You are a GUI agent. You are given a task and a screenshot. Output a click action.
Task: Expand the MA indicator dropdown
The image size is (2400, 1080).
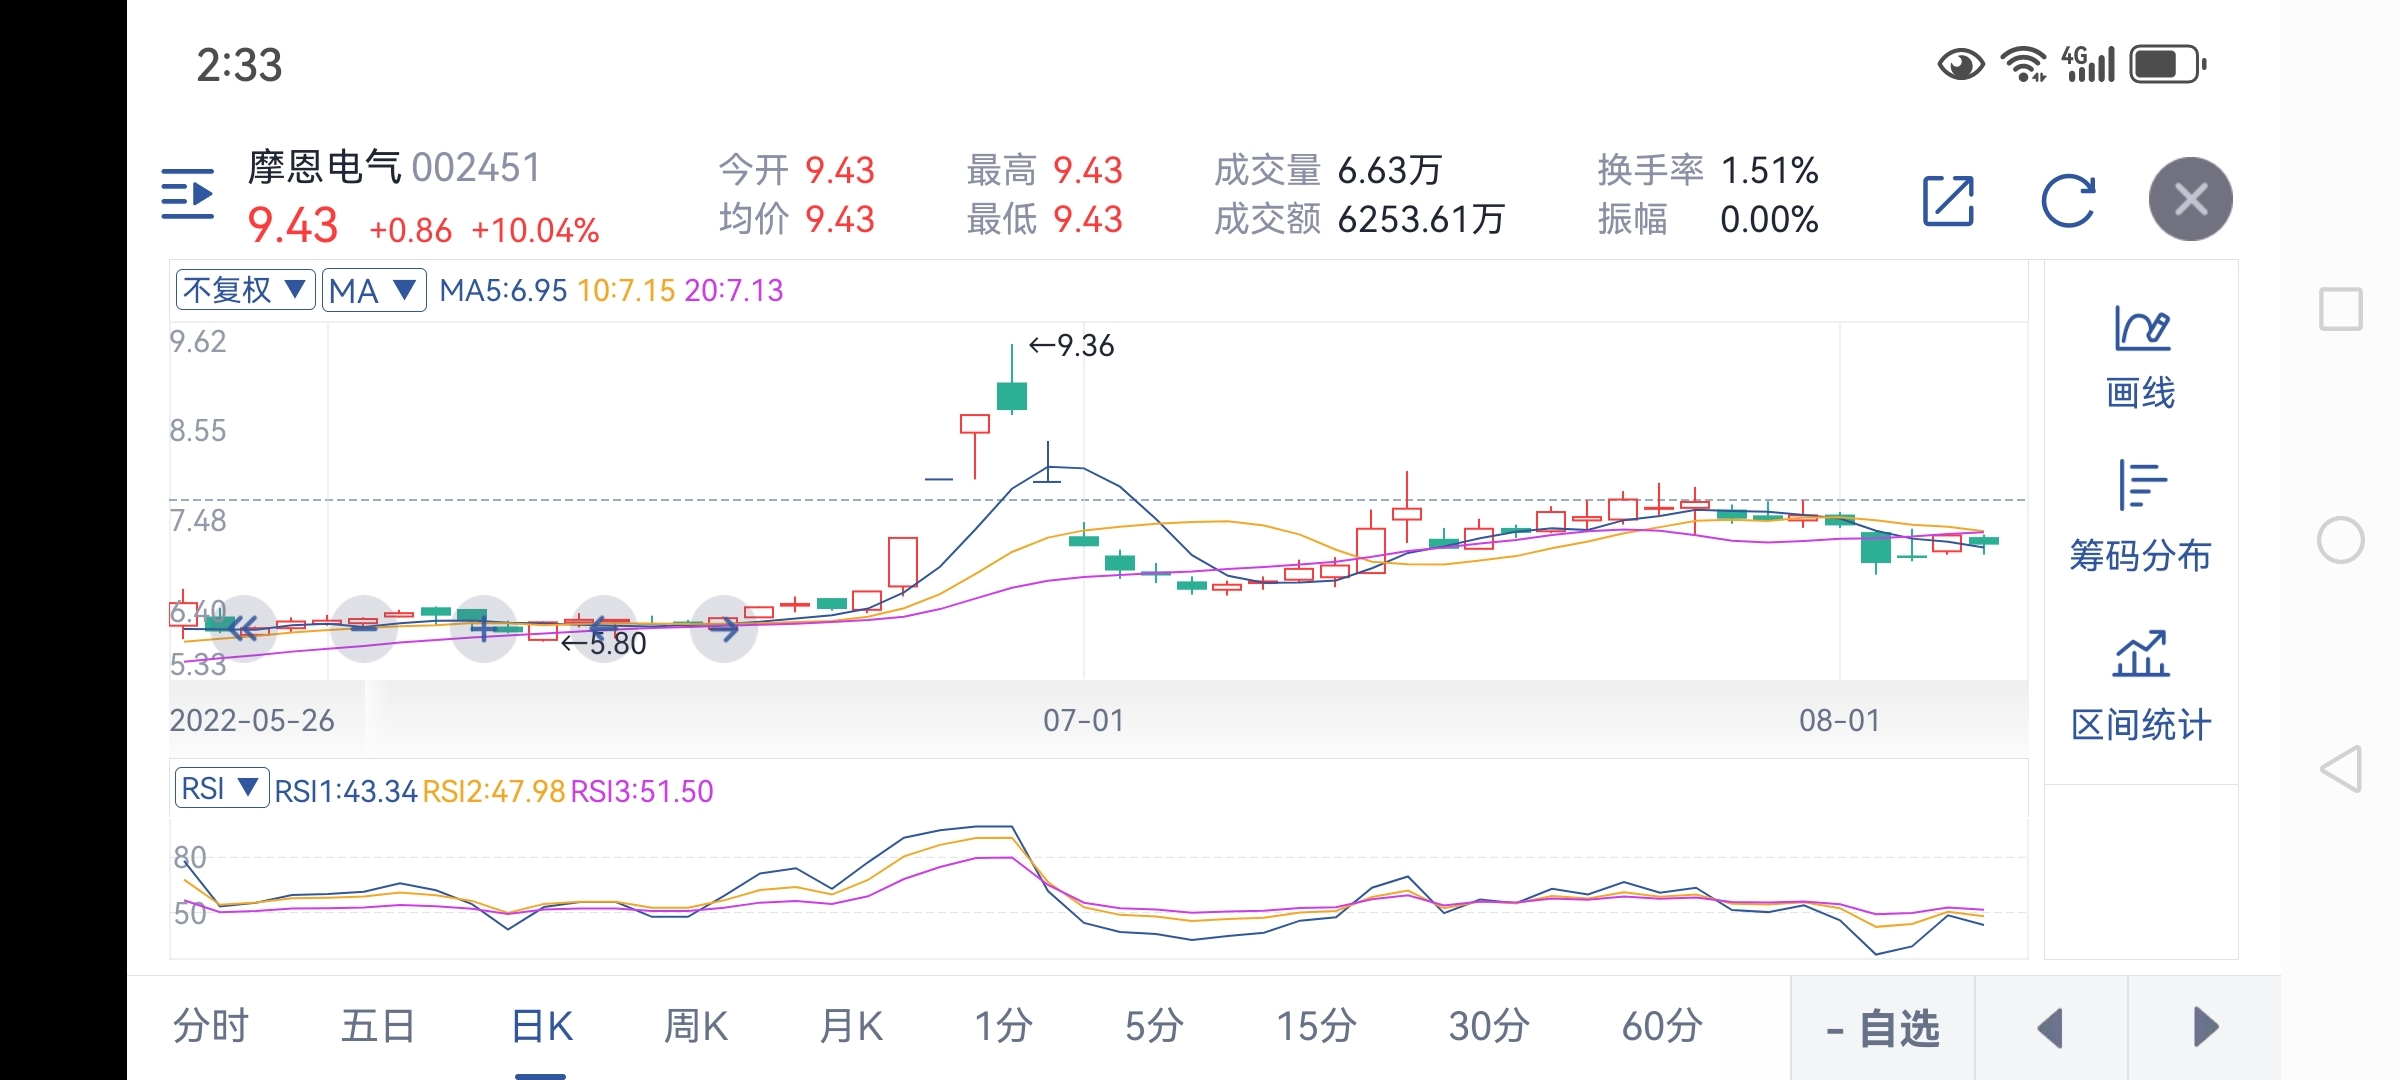[x=373, y=290]
